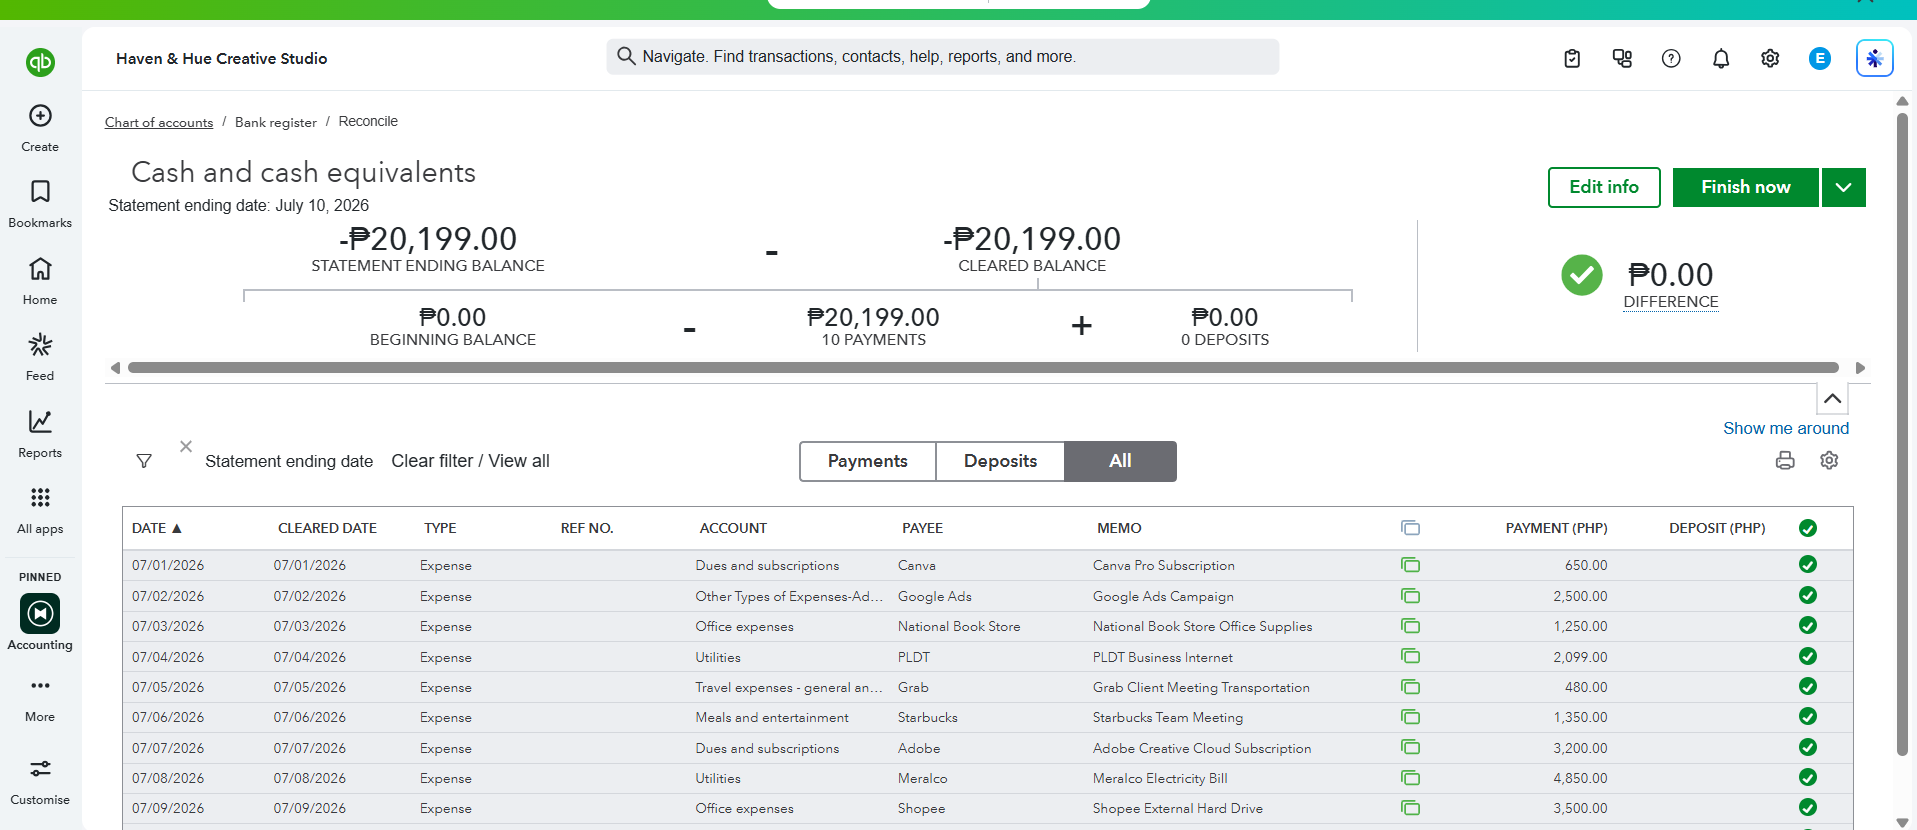Collapse the reconcile summary with the chevron

click(x=1832, y=398)
